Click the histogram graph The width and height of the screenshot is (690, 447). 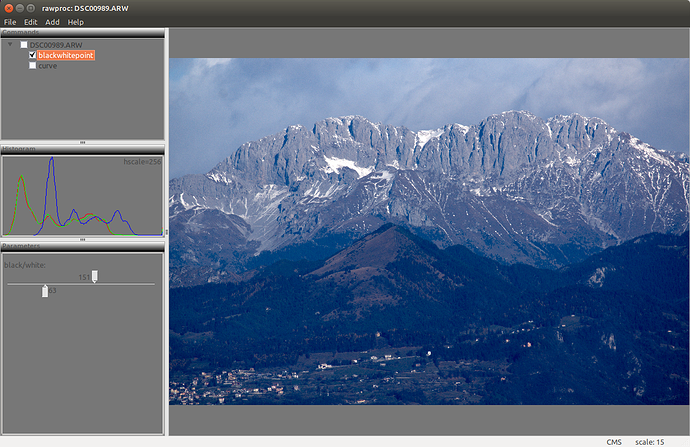pyautogui.click(x=82, y=196)
